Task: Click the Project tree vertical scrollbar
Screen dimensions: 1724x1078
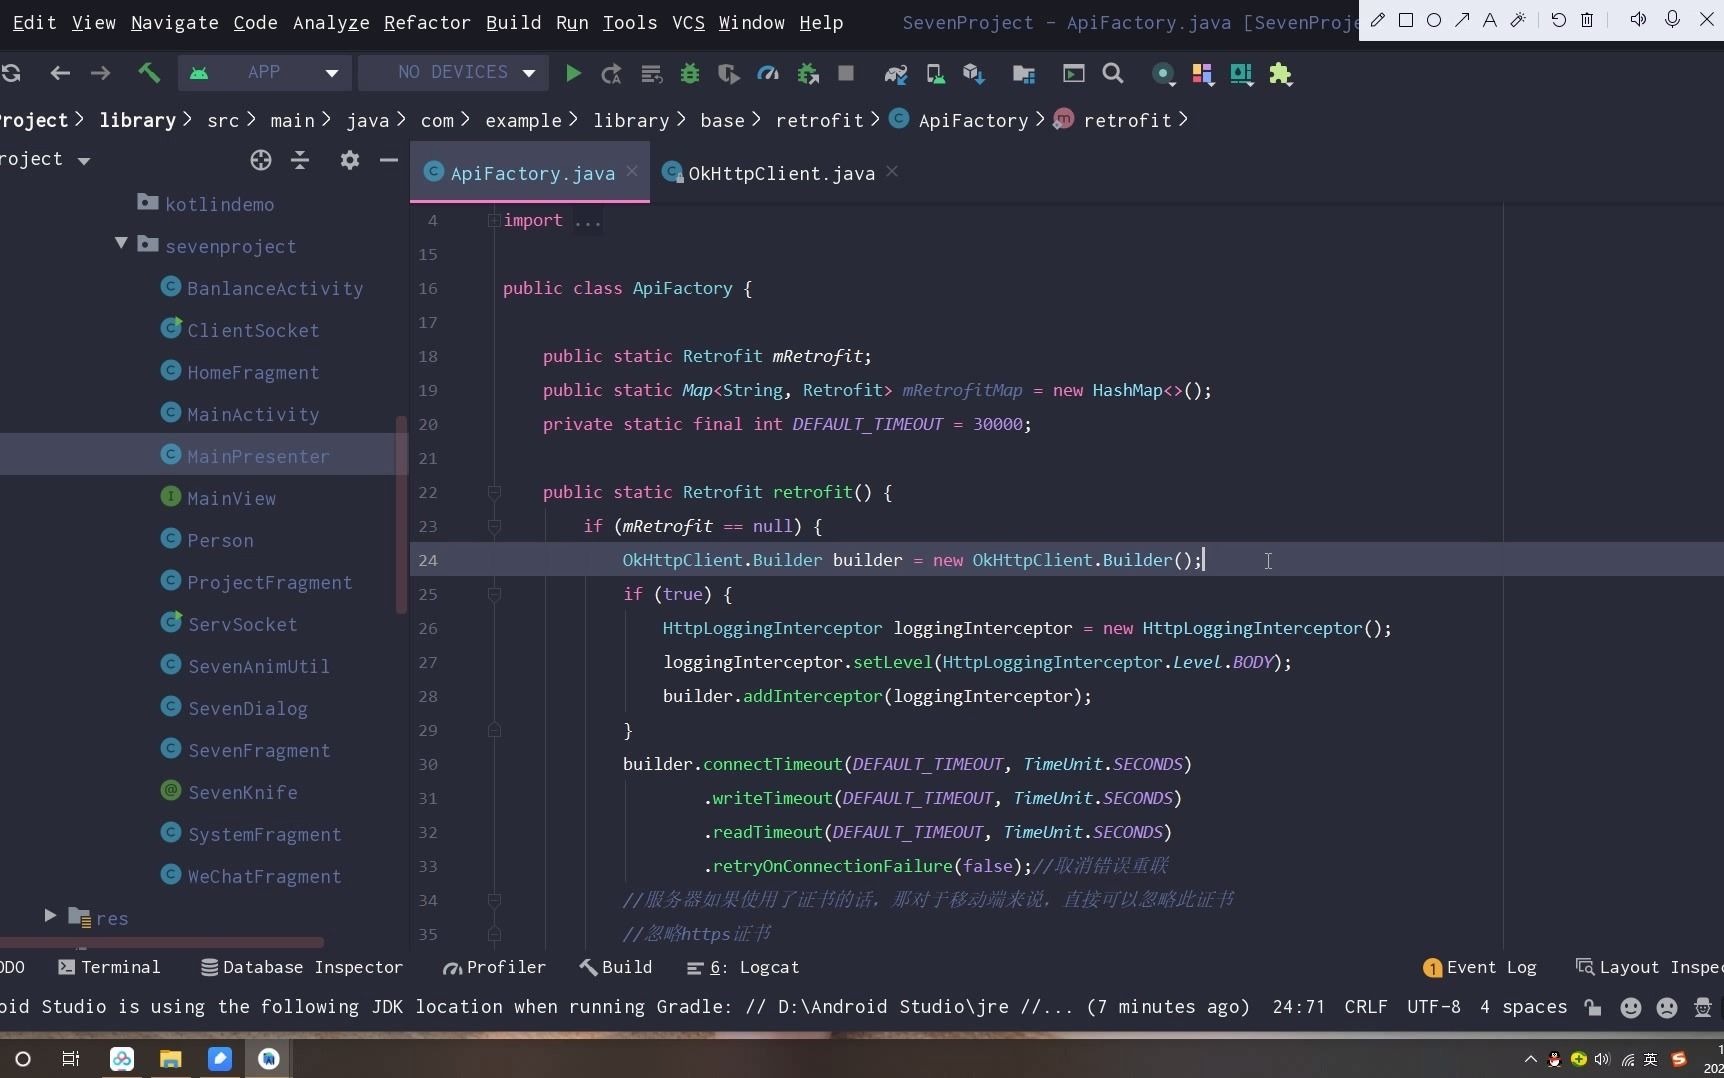Action: pos(401,514)
